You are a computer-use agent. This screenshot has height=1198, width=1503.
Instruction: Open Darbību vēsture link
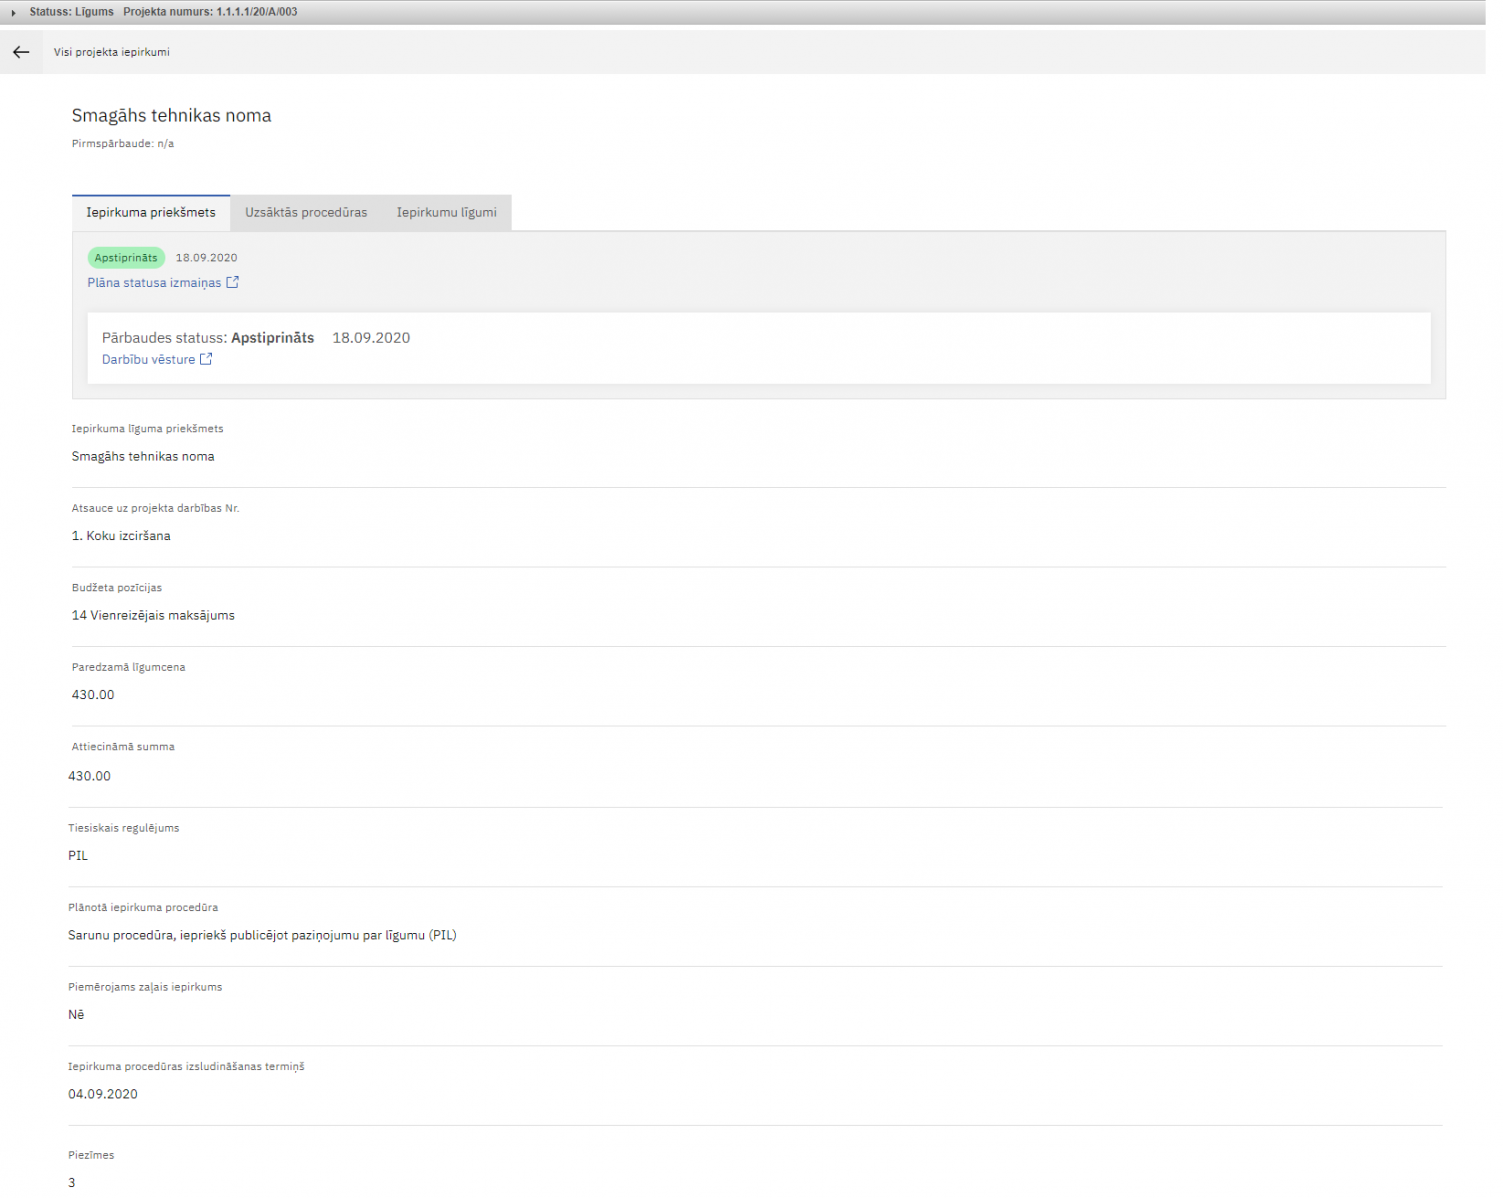click(148, 359)
